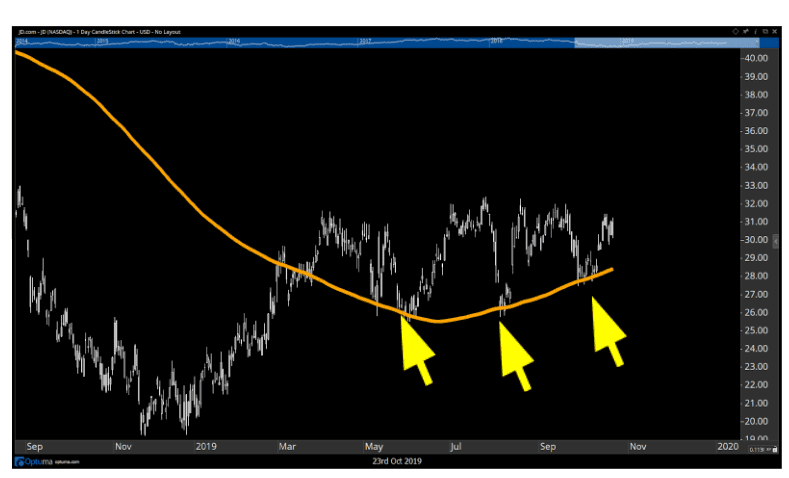Click the 25.00 price label
The width and height of the screenshot is (789, 478).
point(756,331)
